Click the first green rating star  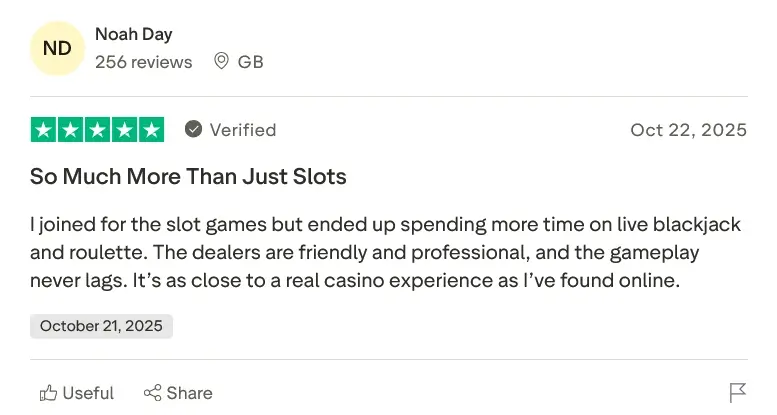click(x=43, y=130)
